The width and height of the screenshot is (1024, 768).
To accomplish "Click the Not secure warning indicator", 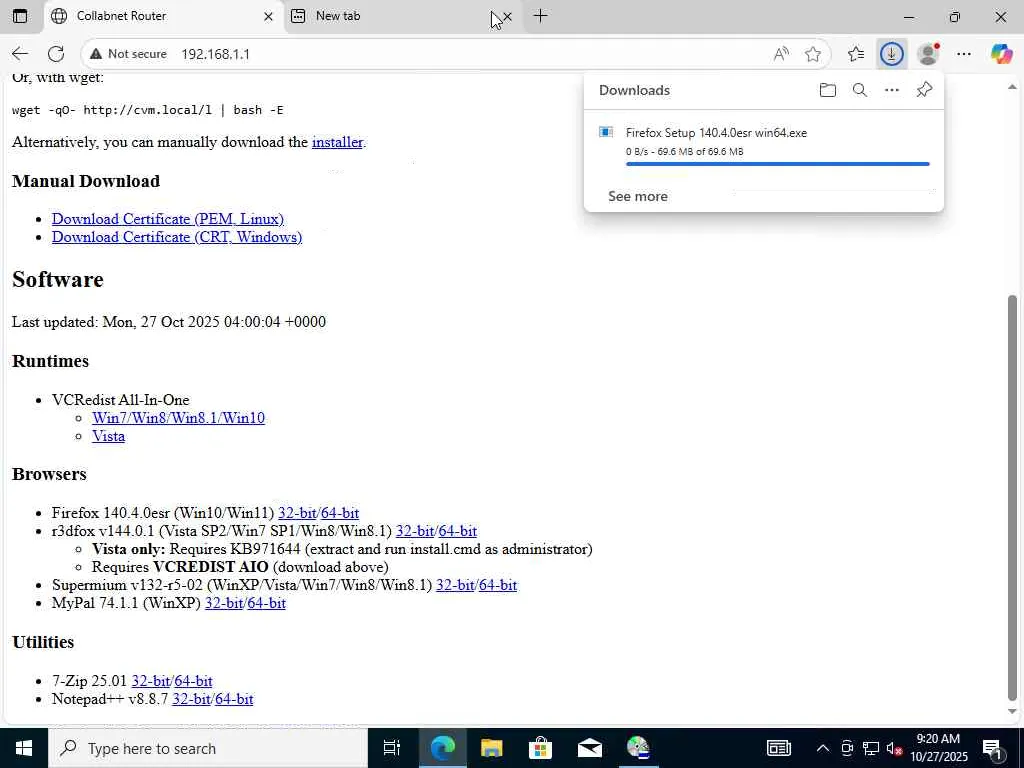I will pyautogui.click(x=129, y=54).
